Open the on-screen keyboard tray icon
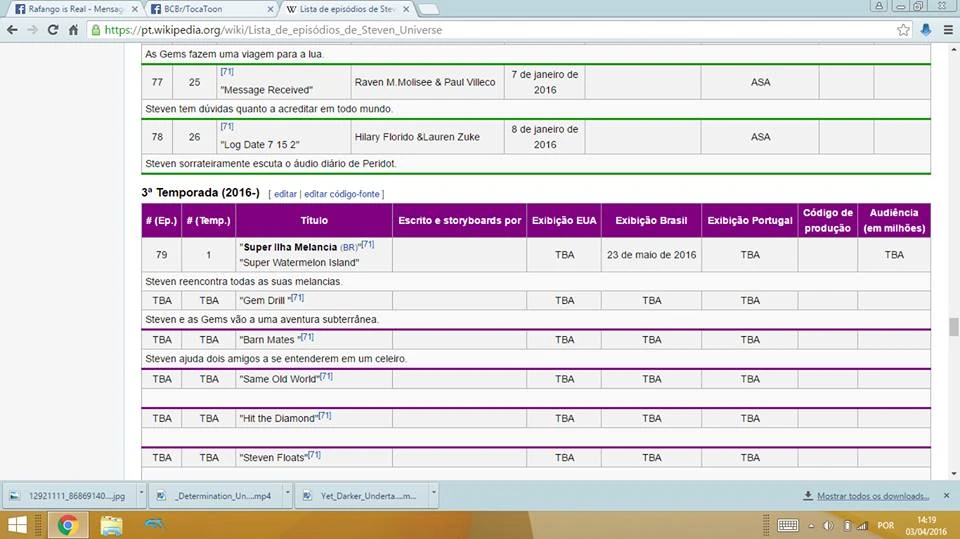960x539 pixels. [x=787, y=525]
